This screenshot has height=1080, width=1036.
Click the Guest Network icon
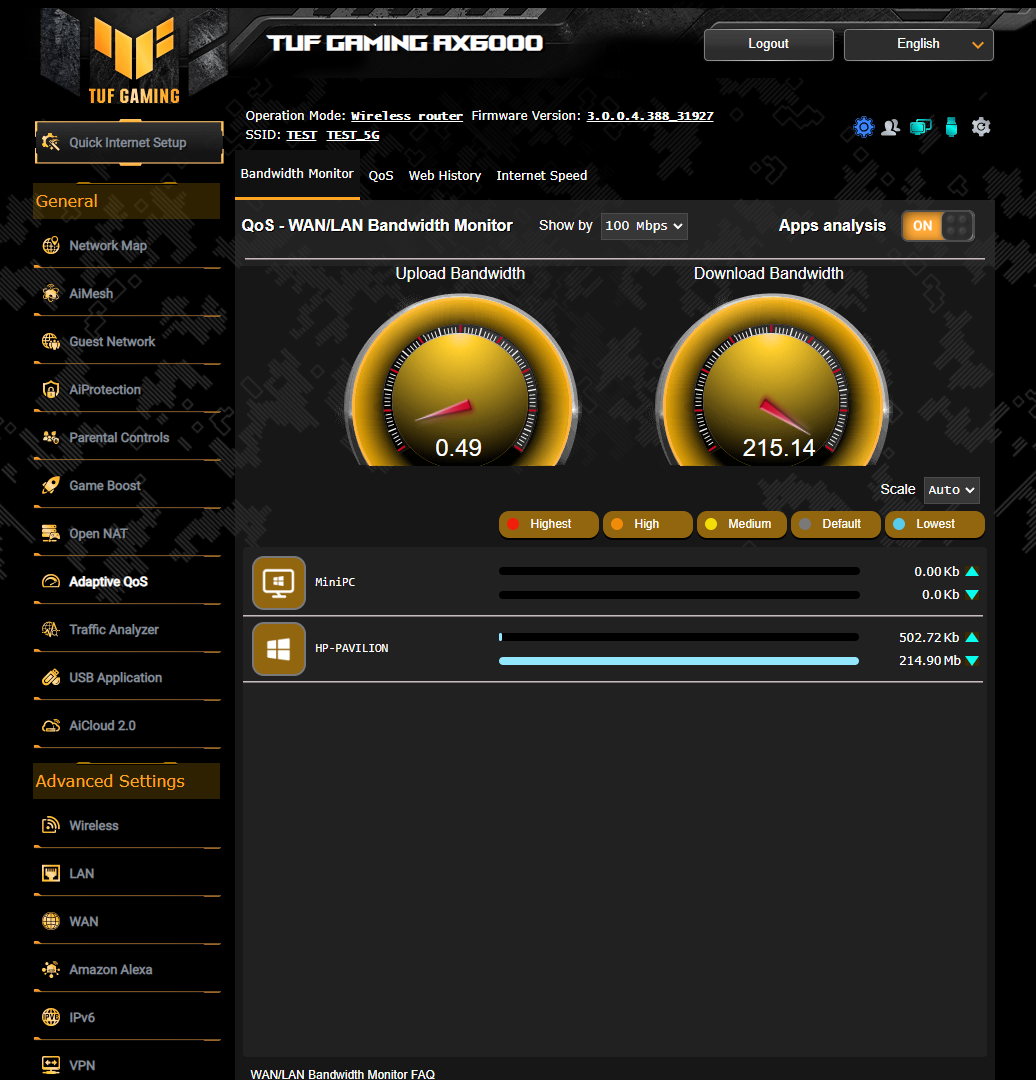click(x=51, y=342)
